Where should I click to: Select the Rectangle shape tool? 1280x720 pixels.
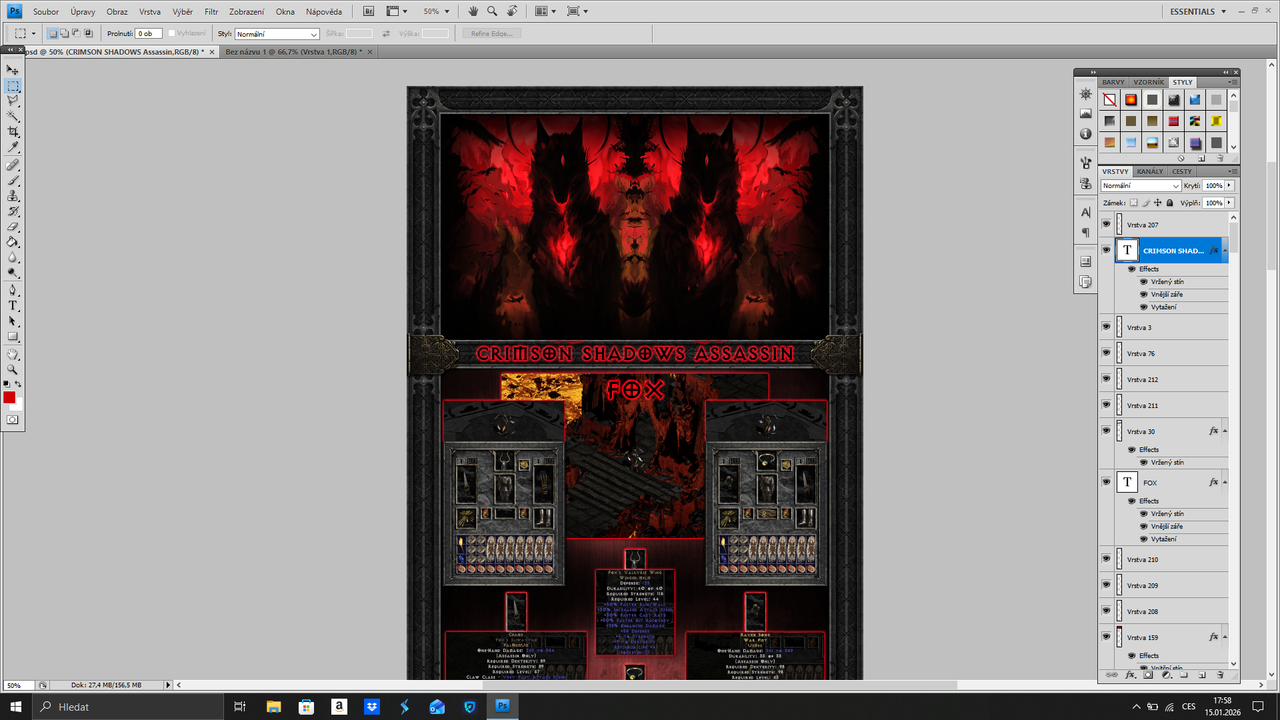[13, 336]
